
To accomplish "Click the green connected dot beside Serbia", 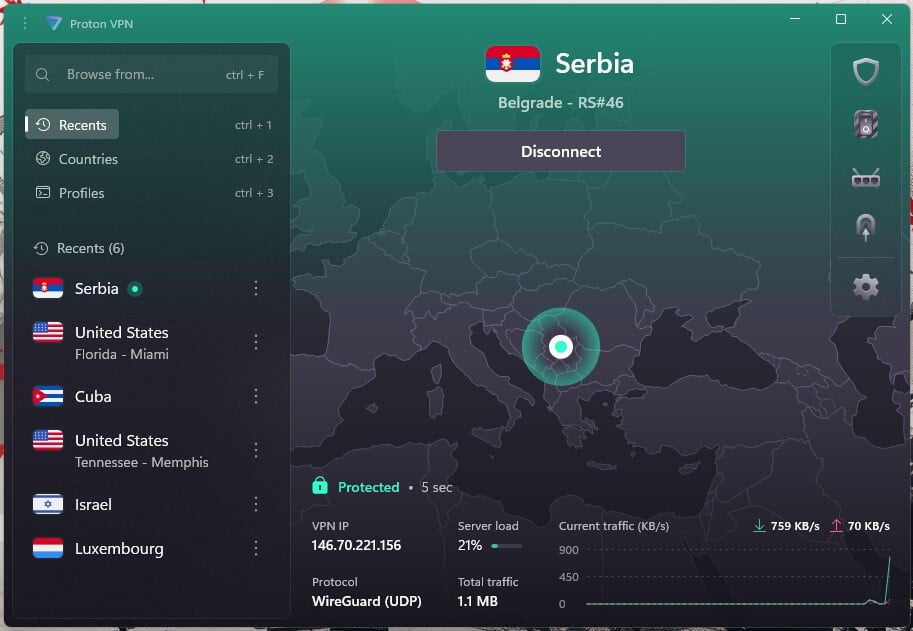I will click(x=135, y=289).
